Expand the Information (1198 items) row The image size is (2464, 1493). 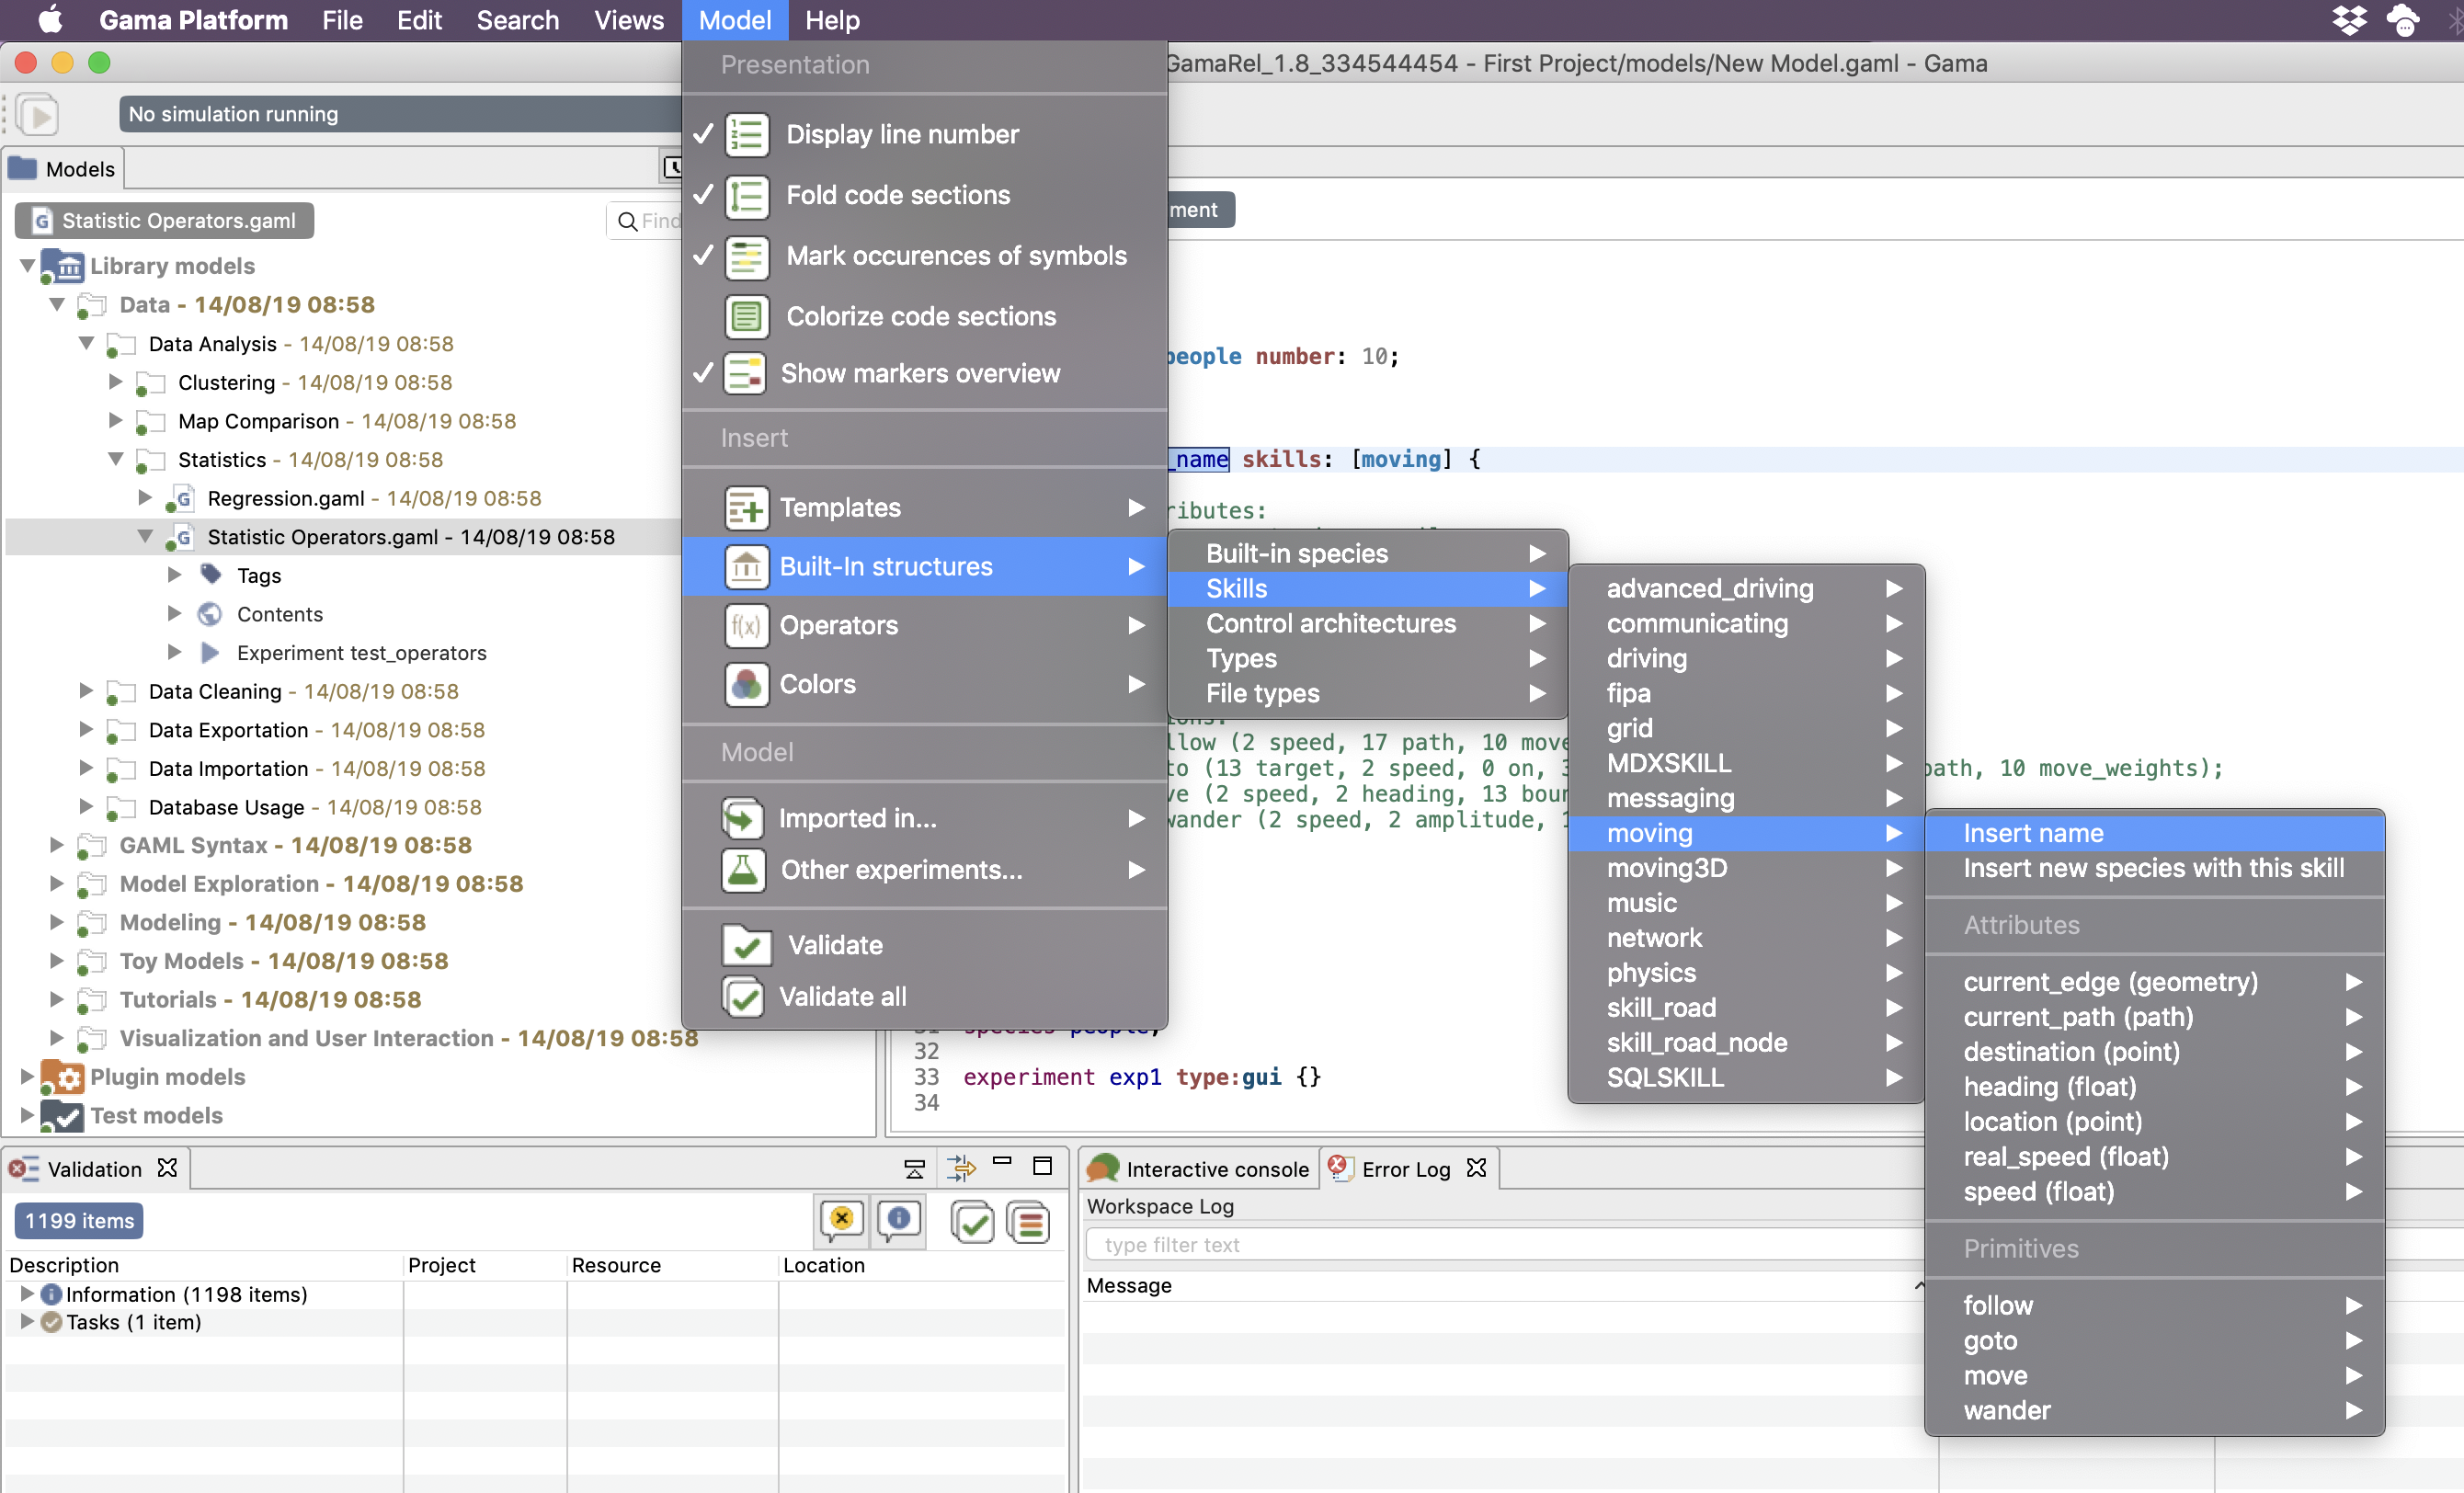tap(27, 1294)
